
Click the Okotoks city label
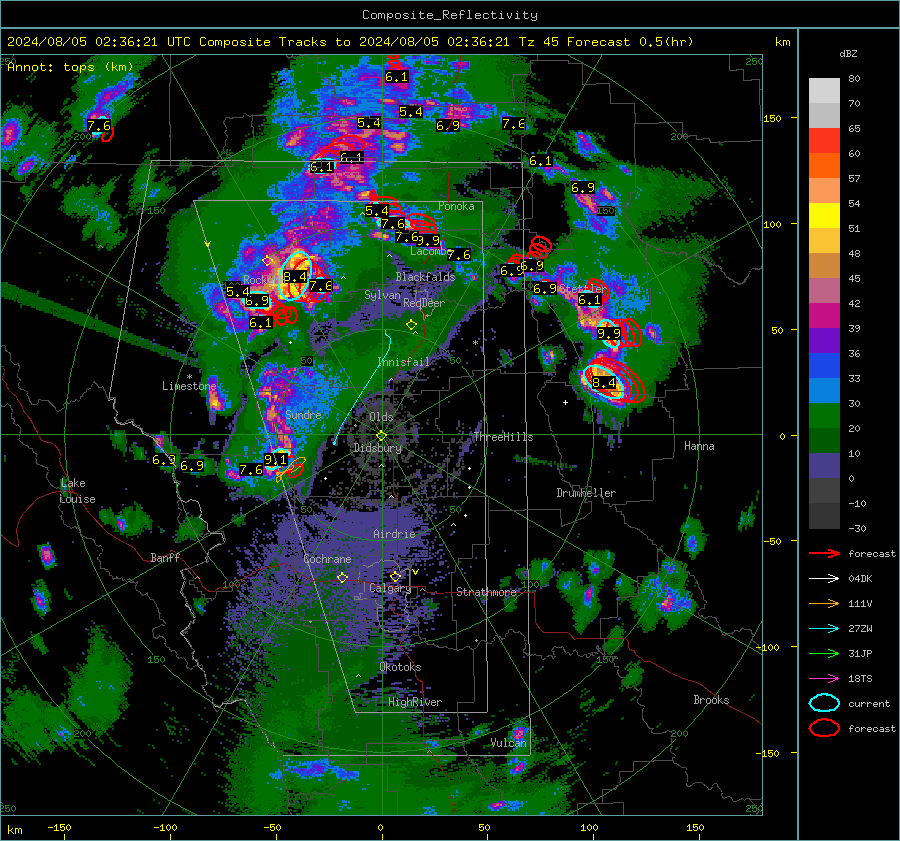[400, 667]
